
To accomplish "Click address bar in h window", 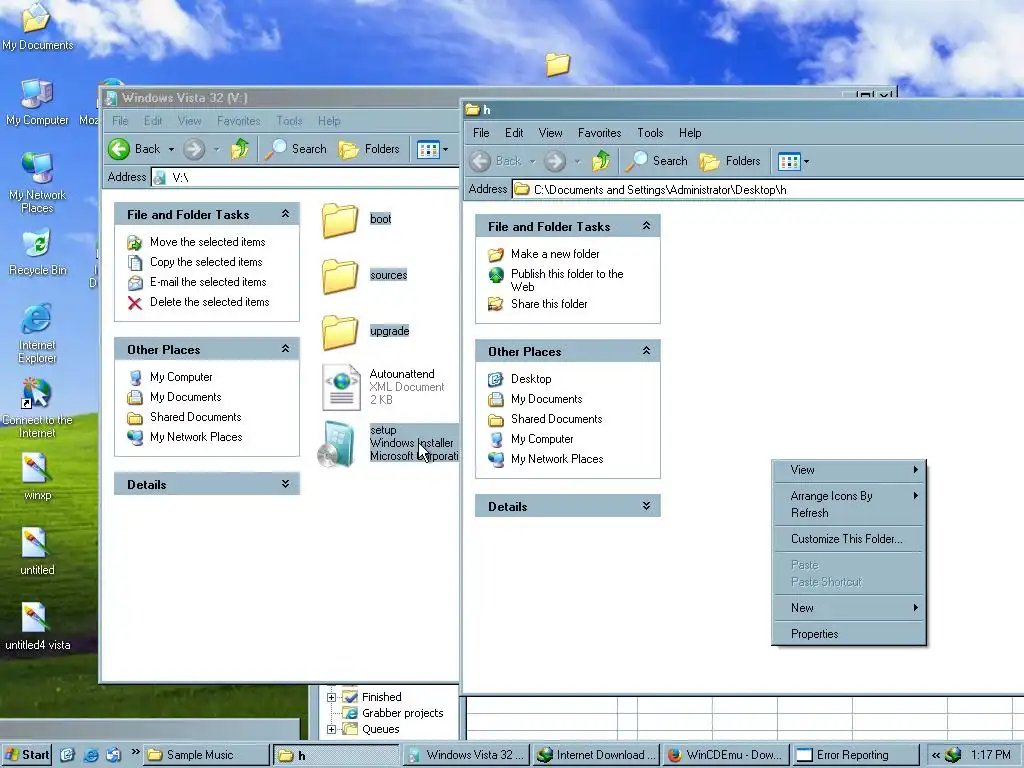I will pyautogui.click(x=767, y=189).
